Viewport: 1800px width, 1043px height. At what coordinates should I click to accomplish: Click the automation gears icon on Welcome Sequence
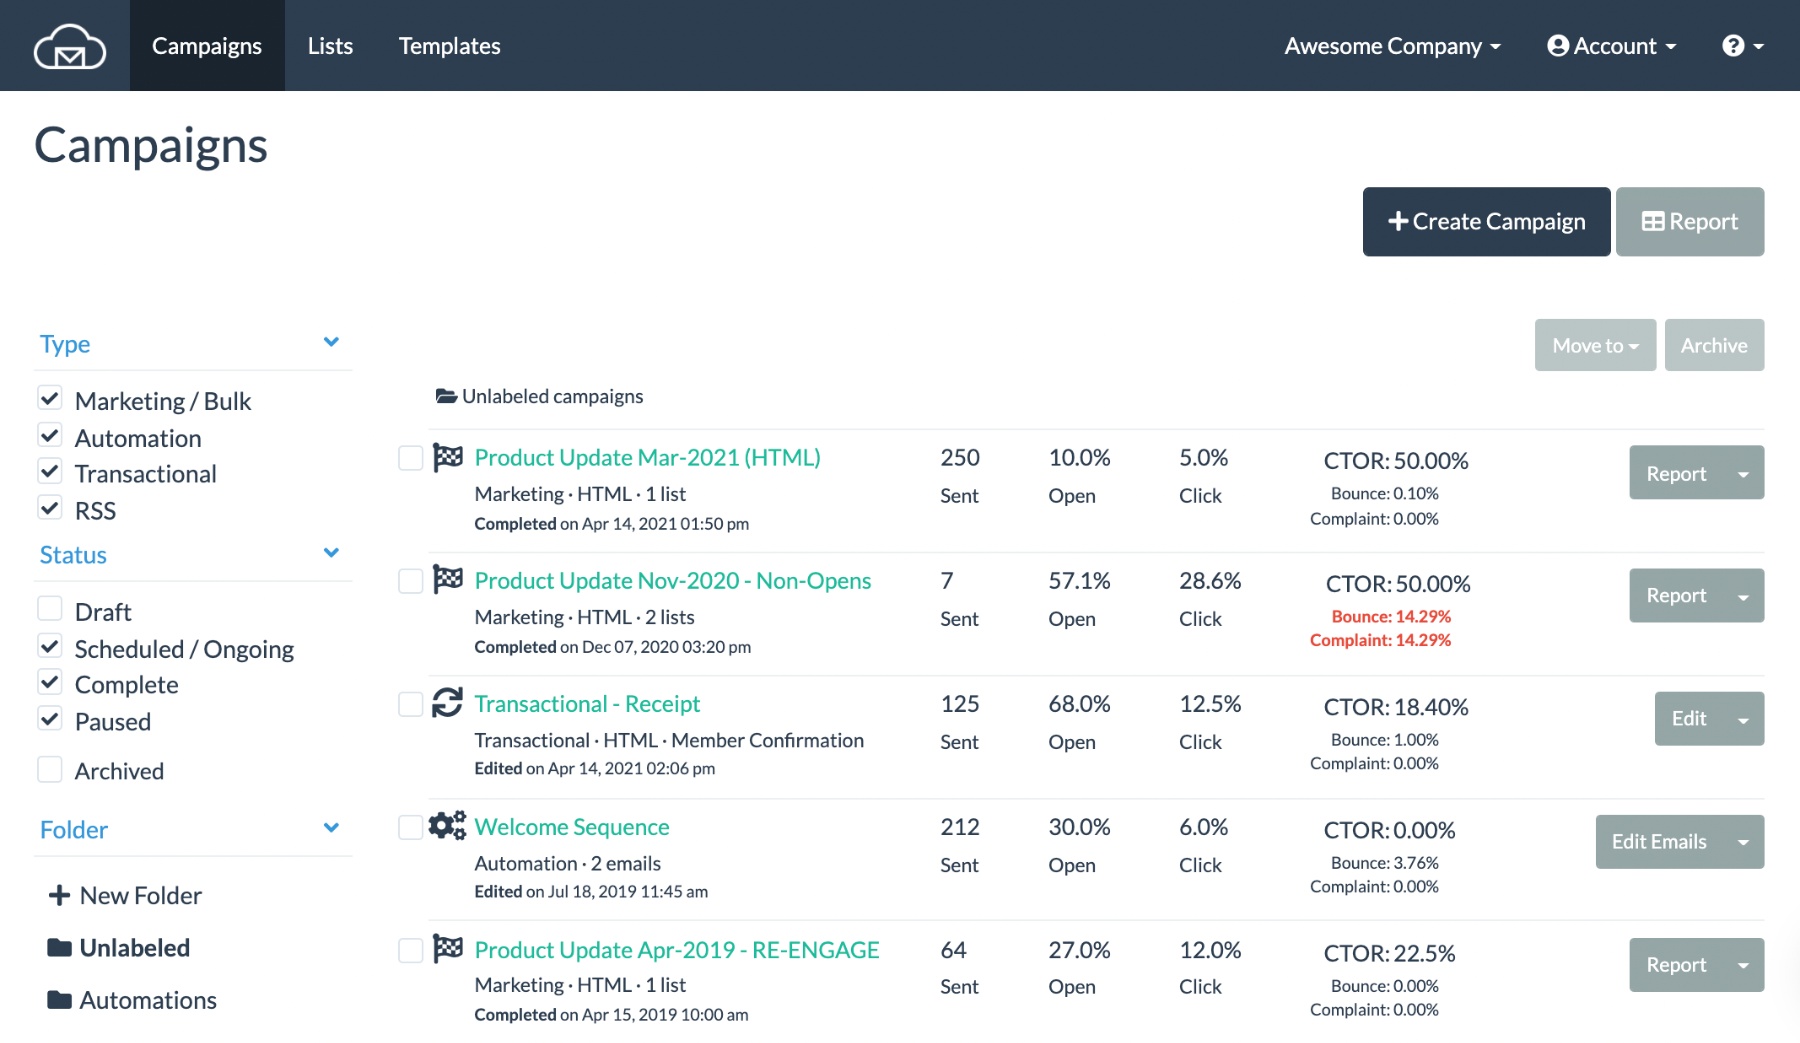[448, 826]
